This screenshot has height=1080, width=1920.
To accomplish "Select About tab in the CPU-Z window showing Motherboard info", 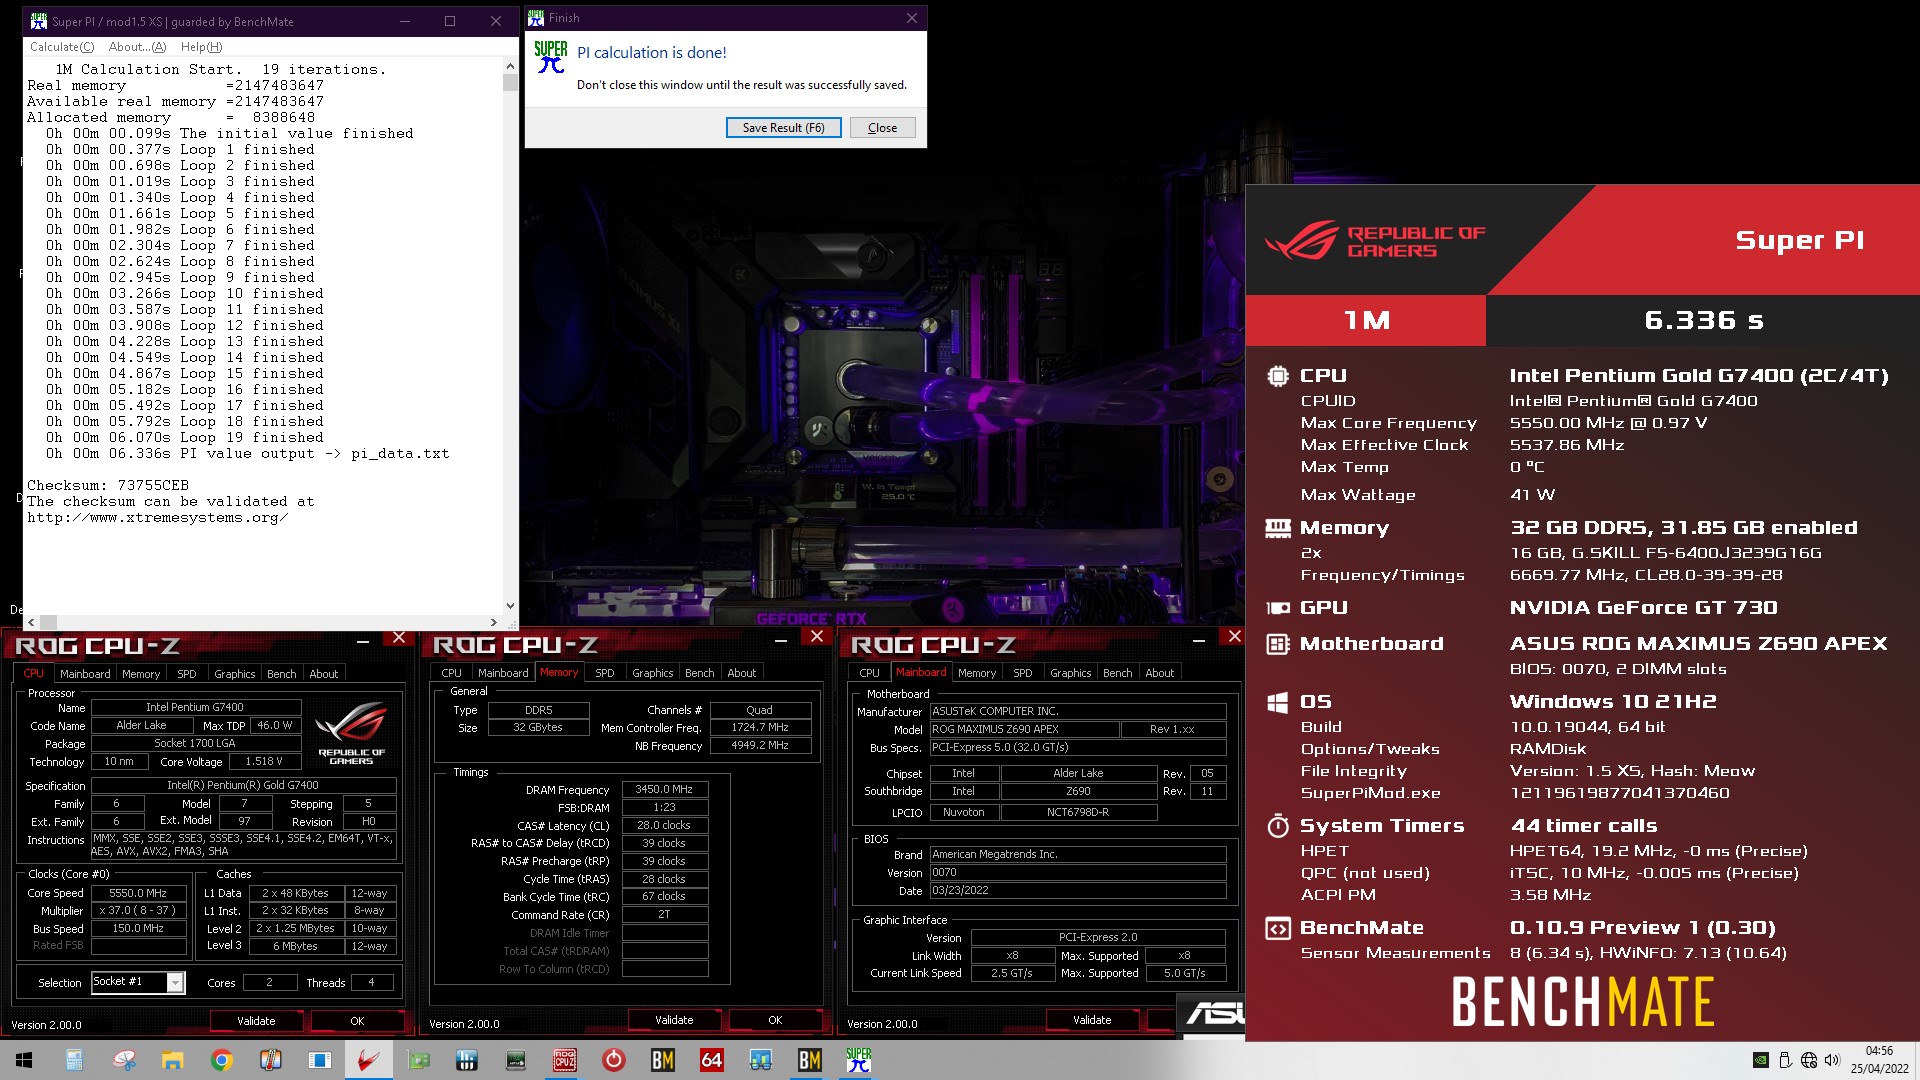I will tap(1160, 673).
